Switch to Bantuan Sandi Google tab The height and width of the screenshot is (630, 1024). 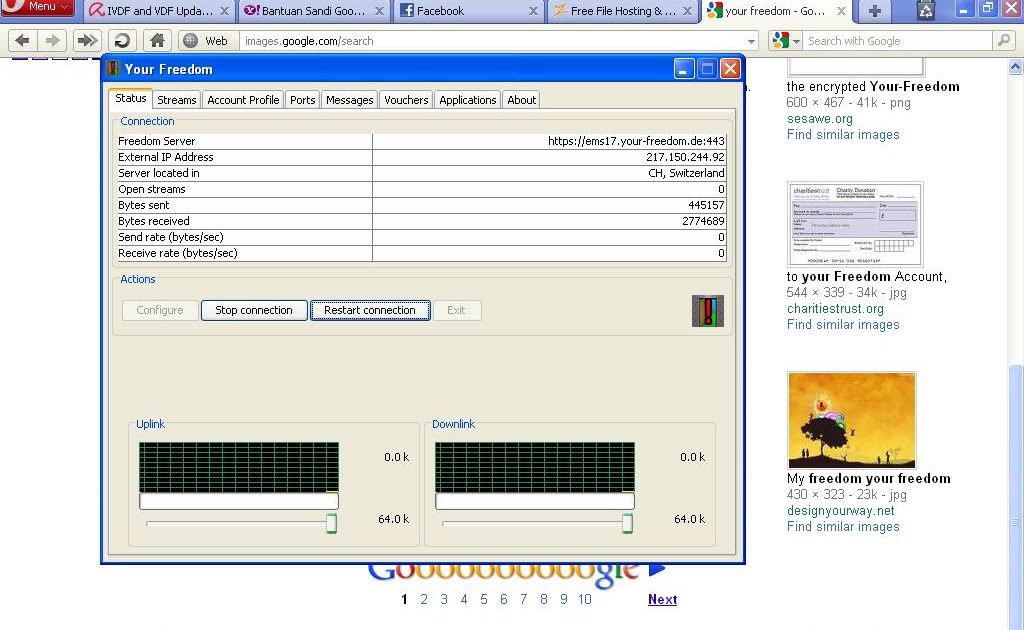tap(313, 10)
